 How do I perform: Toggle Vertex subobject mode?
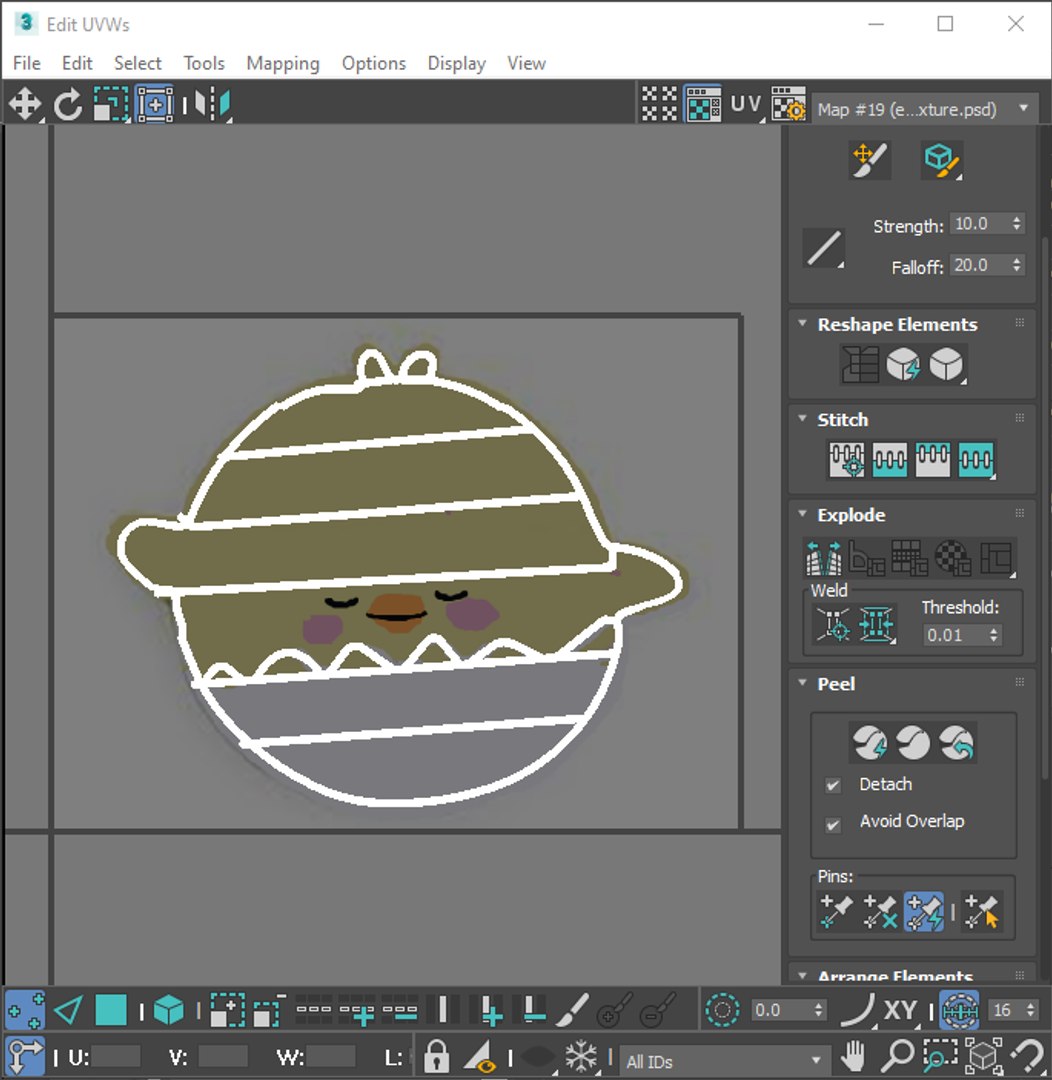25,1010
